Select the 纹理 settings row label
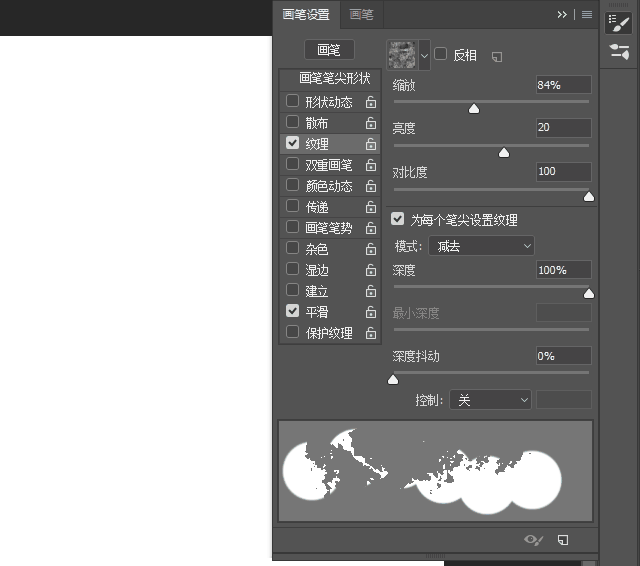The width and height of the screenshot is (640, 566). [x=317, y=144]
